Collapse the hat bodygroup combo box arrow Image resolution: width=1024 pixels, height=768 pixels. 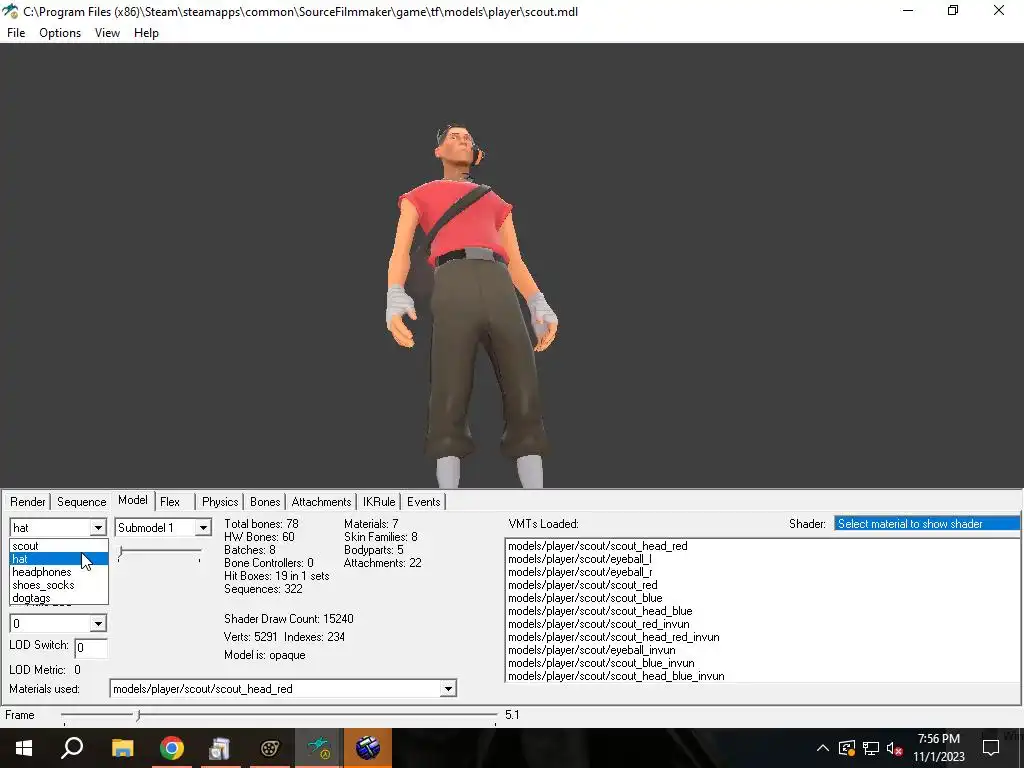coord(98,528)
